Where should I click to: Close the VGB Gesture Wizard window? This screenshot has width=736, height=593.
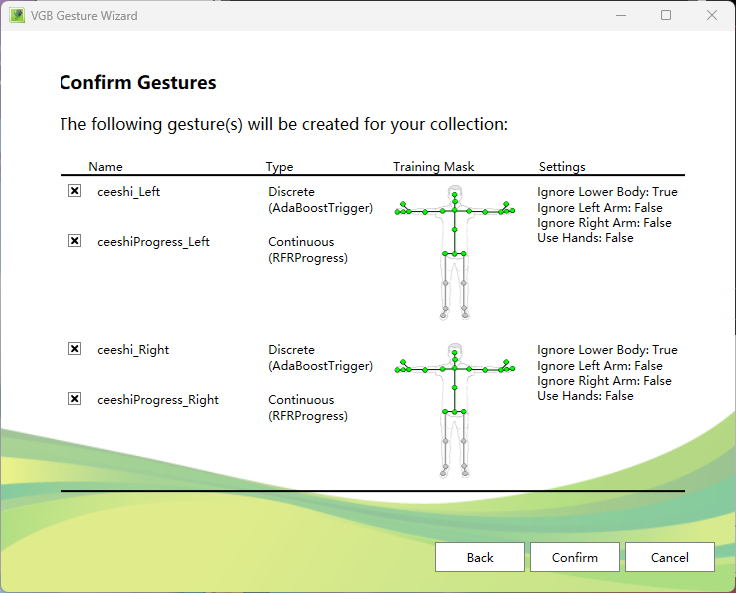click(x=712, y=16)
